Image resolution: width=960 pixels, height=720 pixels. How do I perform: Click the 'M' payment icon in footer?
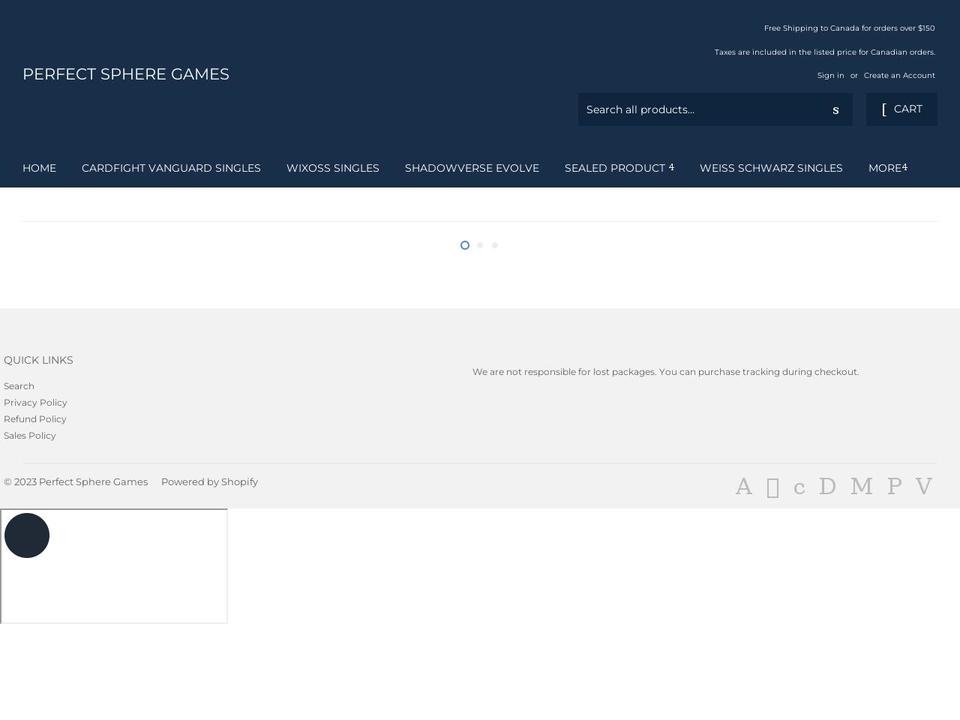tap(861, 487)
